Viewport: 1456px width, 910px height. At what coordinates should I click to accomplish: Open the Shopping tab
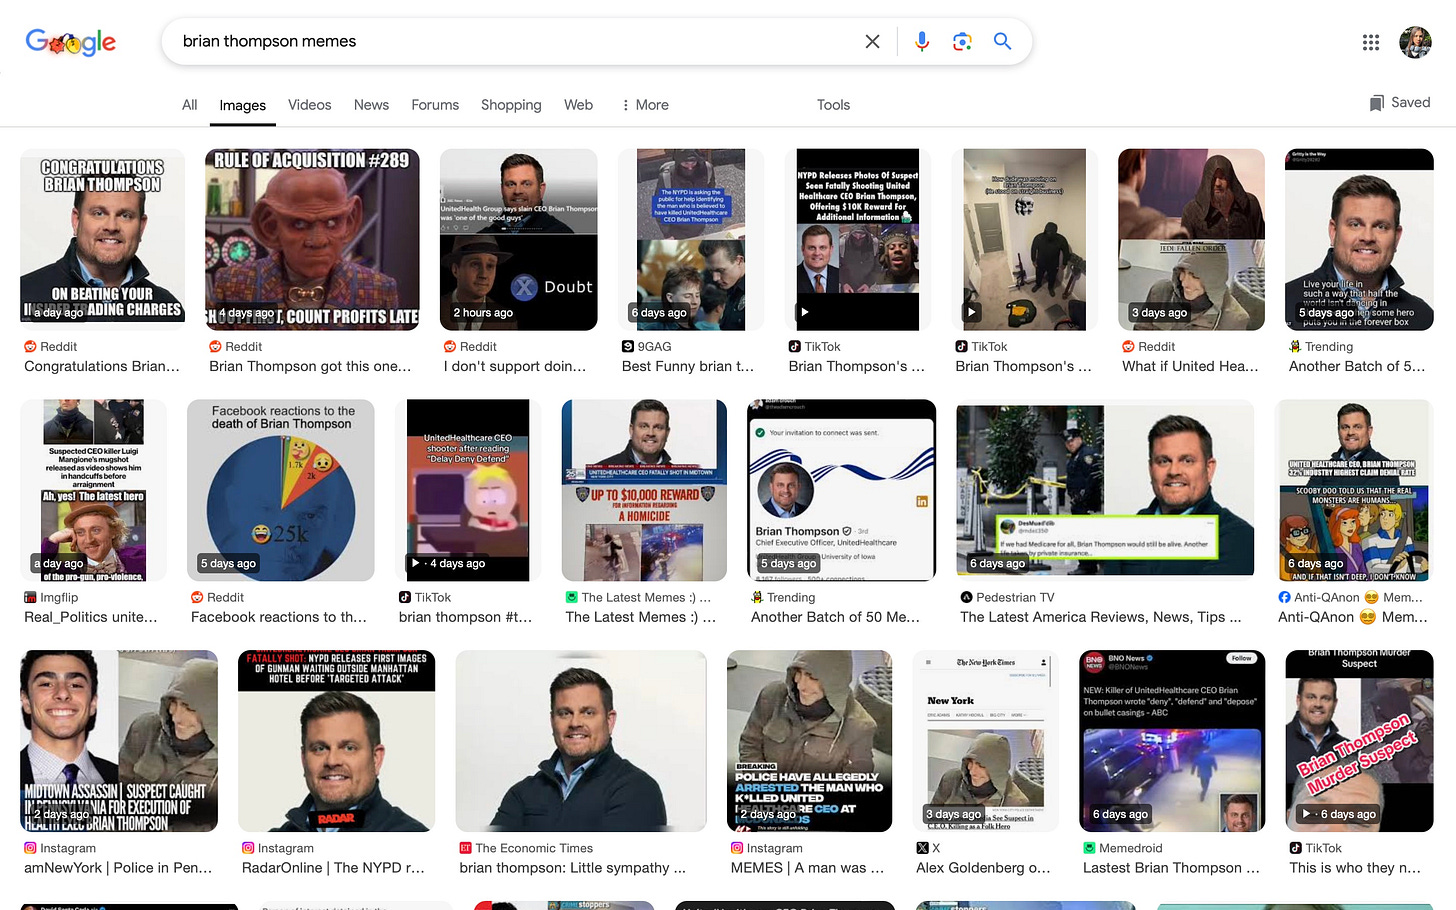511,105
